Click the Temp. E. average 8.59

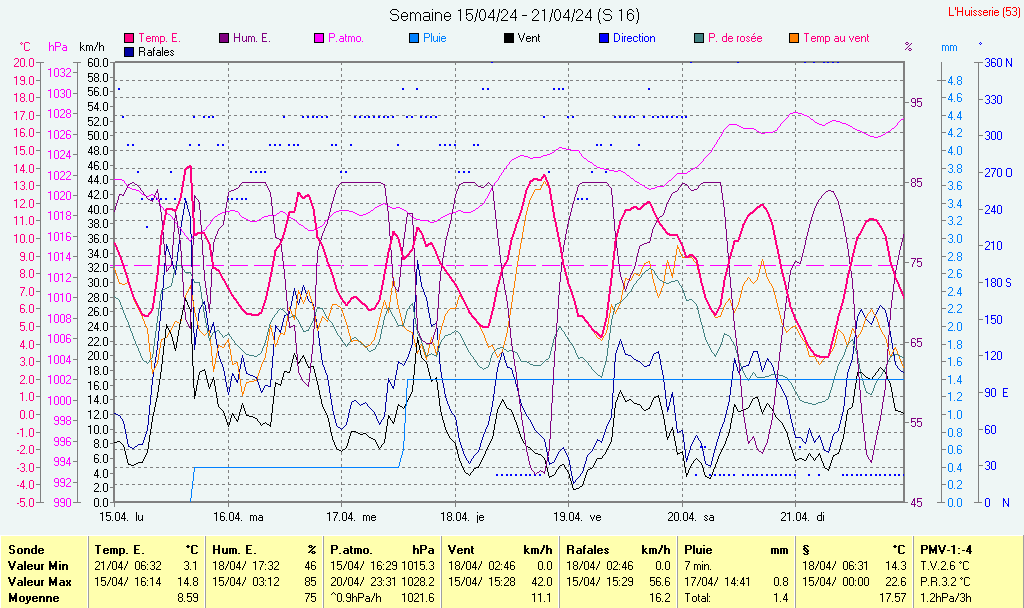click(187, 598)
